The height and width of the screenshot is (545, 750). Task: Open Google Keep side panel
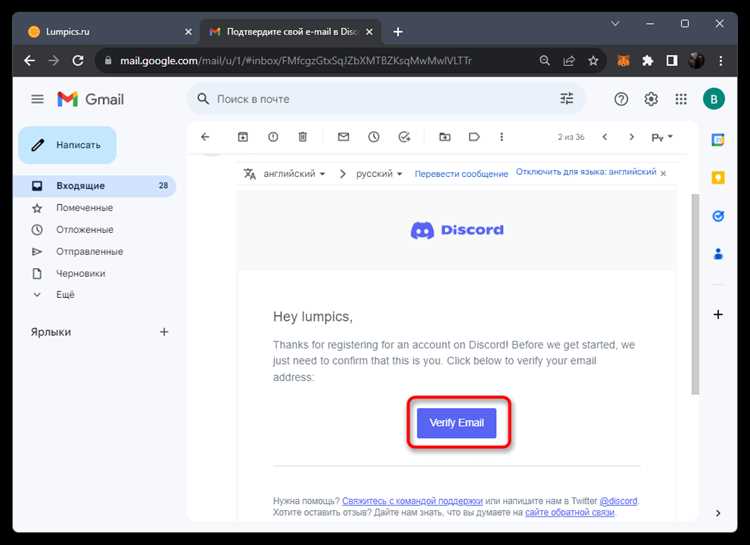point(718,178)
